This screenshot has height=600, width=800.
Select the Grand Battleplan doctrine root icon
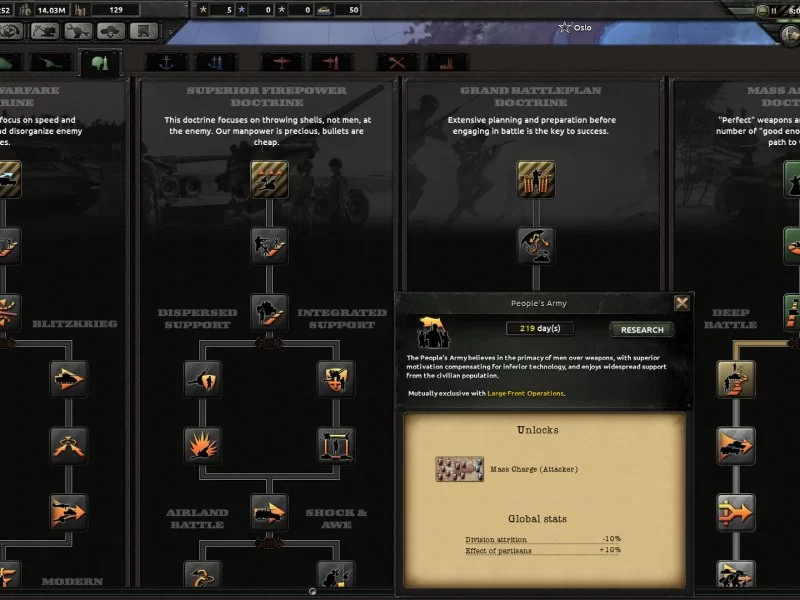tap(536, 179)
